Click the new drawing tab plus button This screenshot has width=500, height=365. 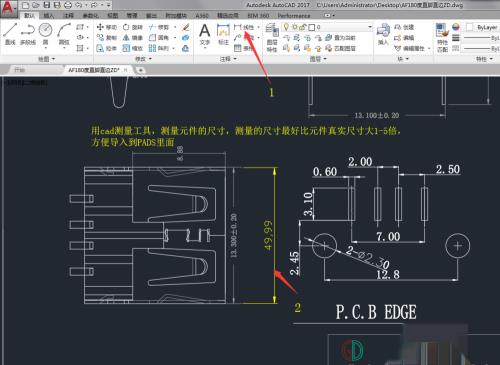141,70
